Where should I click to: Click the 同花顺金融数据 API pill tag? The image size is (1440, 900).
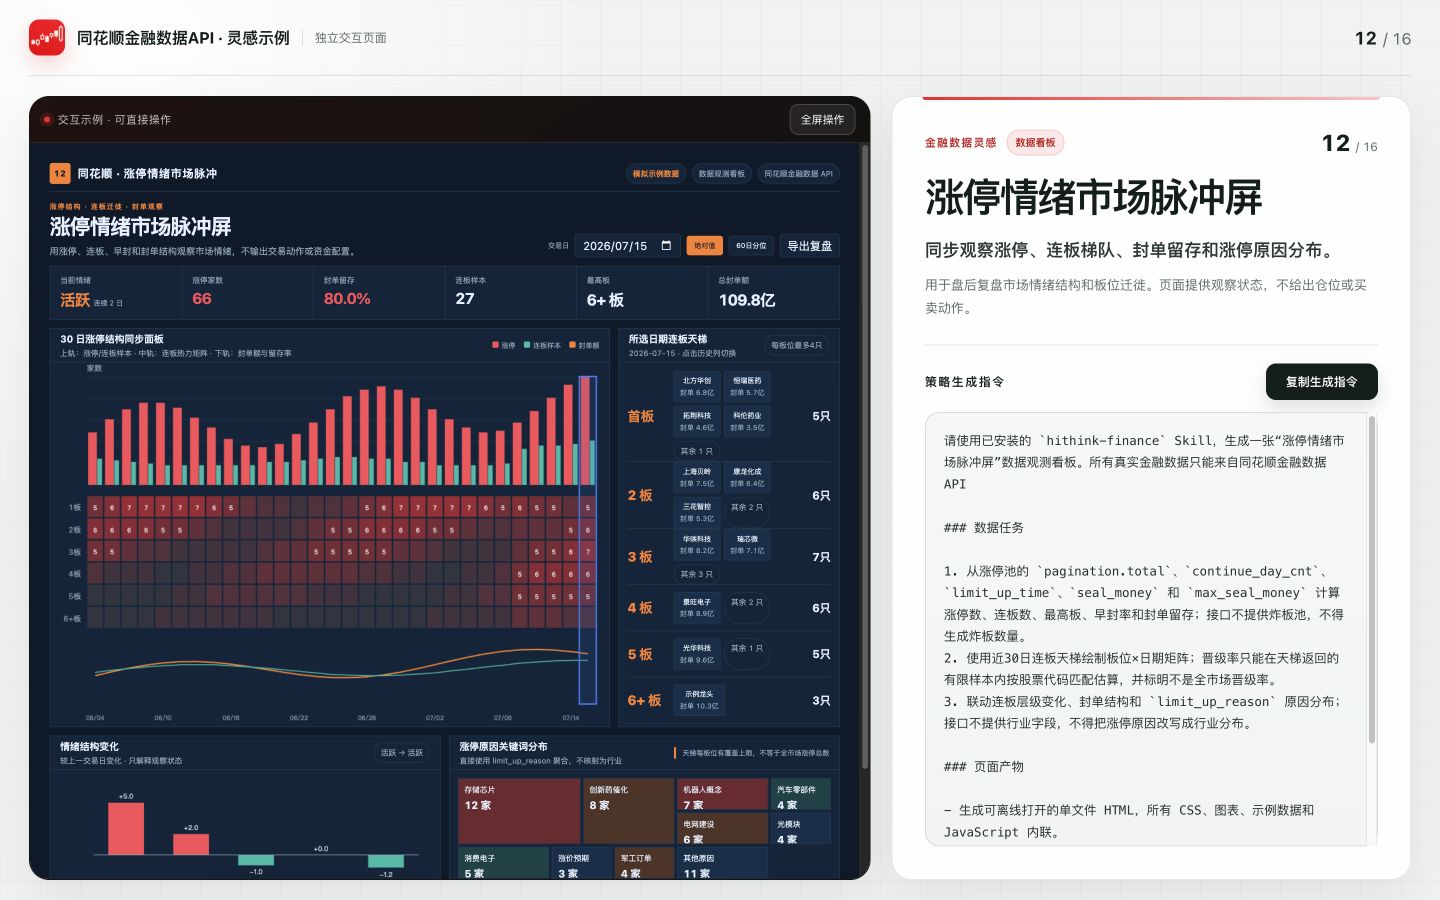click(798, 173)
